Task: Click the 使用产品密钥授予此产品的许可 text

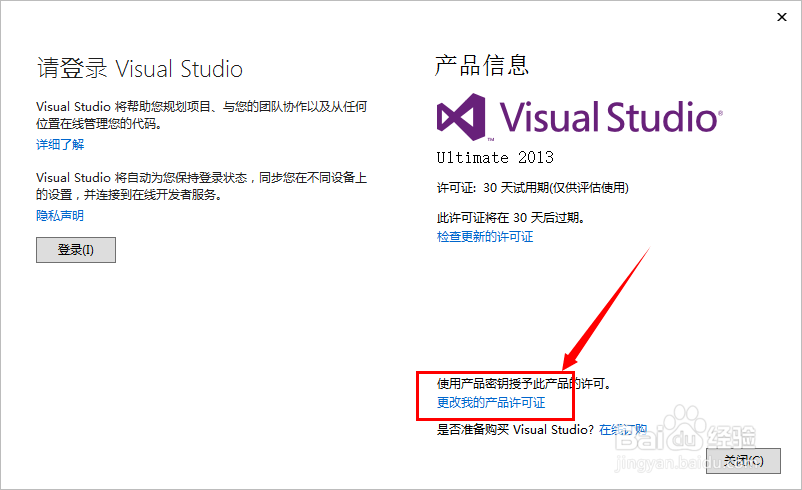Action: click(x=524, y=384)
